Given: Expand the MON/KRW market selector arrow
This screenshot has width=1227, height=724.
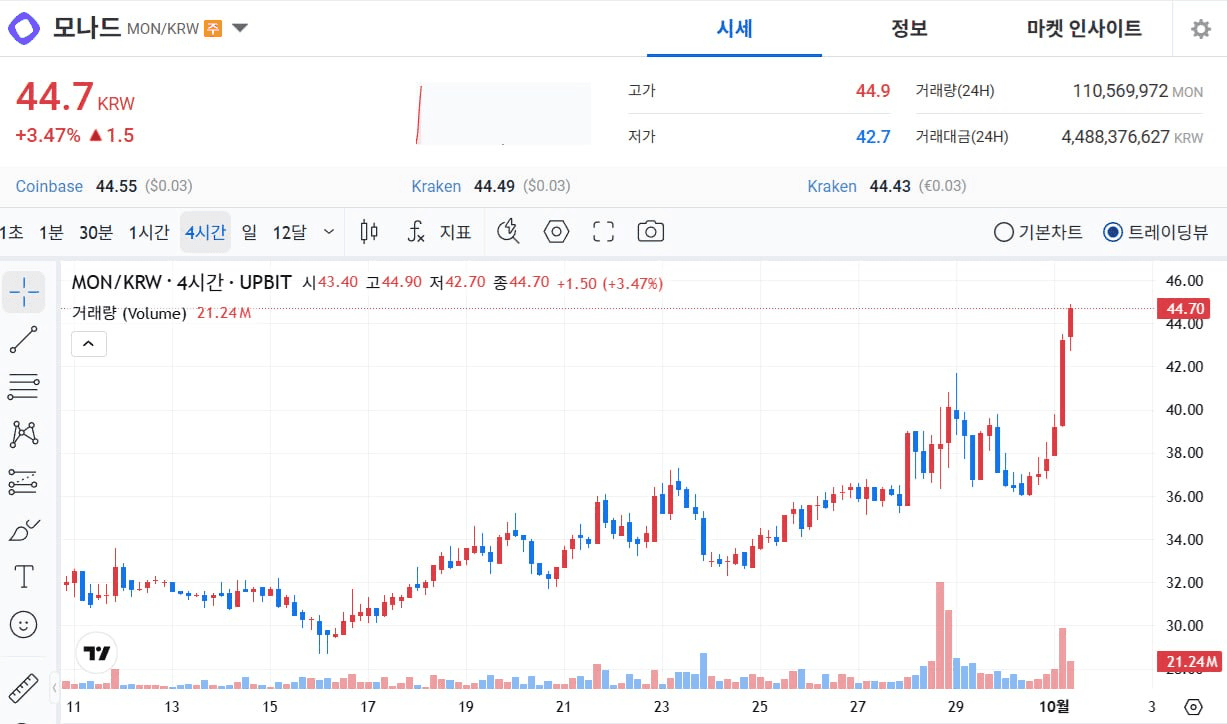Looking at the screenshot, I should pyautogui.click(x=240, y=28).
